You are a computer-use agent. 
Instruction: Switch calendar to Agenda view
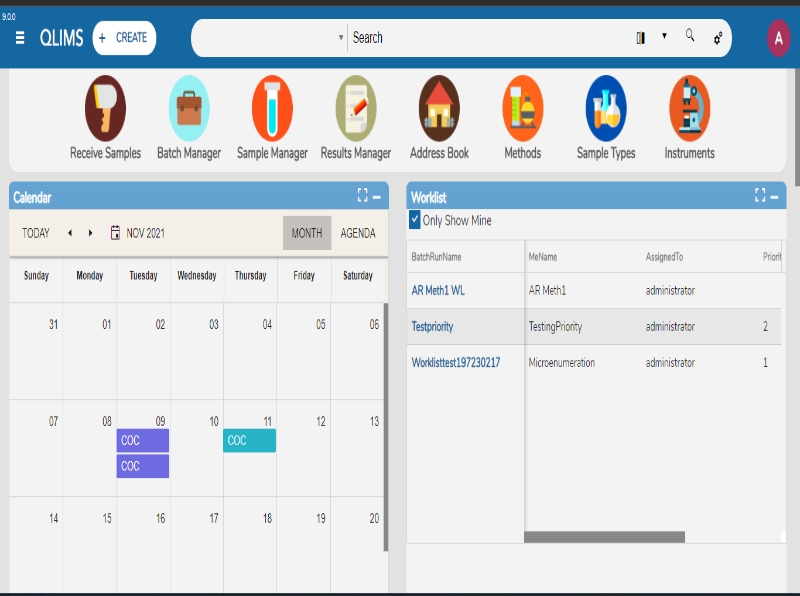pos(358,233)
